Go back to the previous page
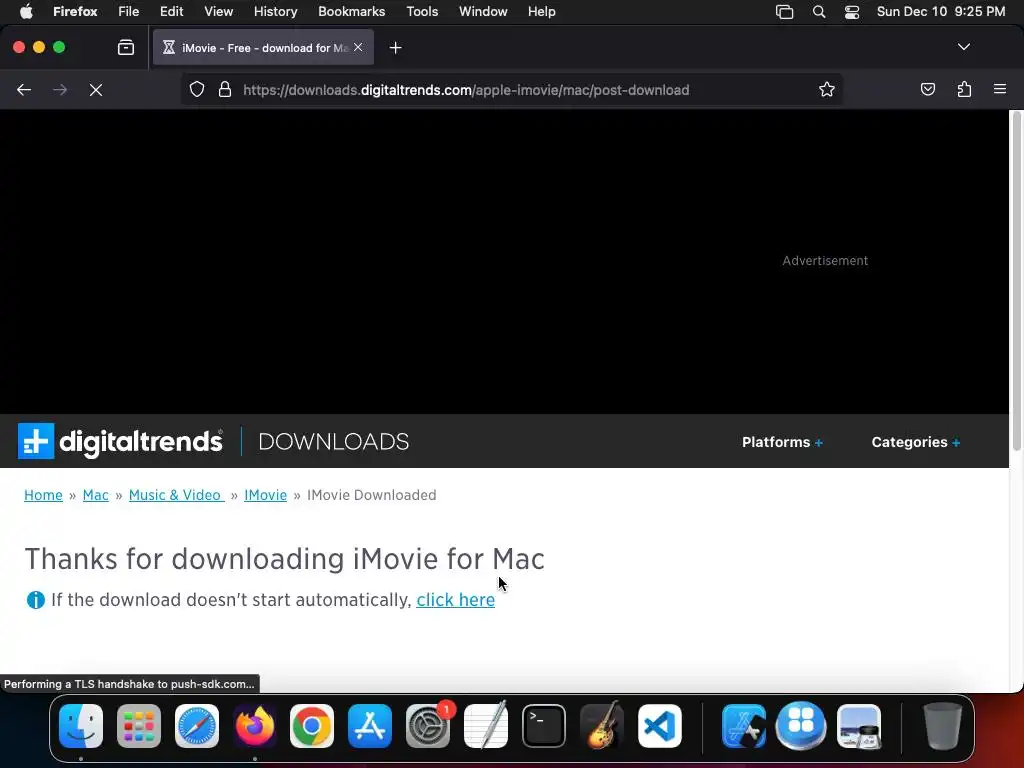The image size is (1024, 768). pyautogui.click(x=24, y=90)
